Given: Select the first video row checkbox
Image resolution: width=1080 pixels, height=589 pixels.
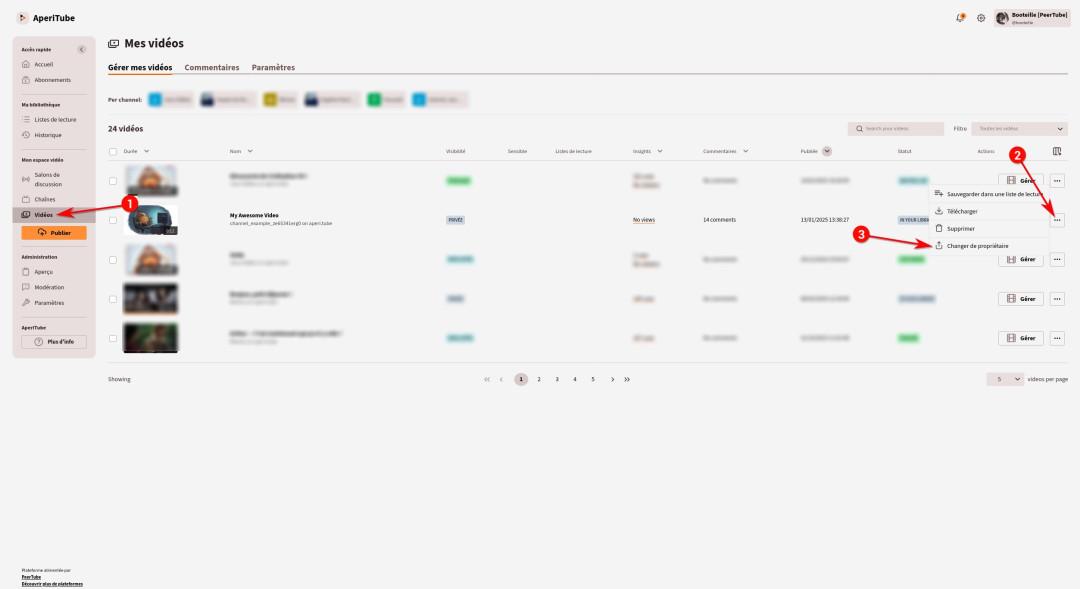Looking at the screenshot, I should coord(113,181).
